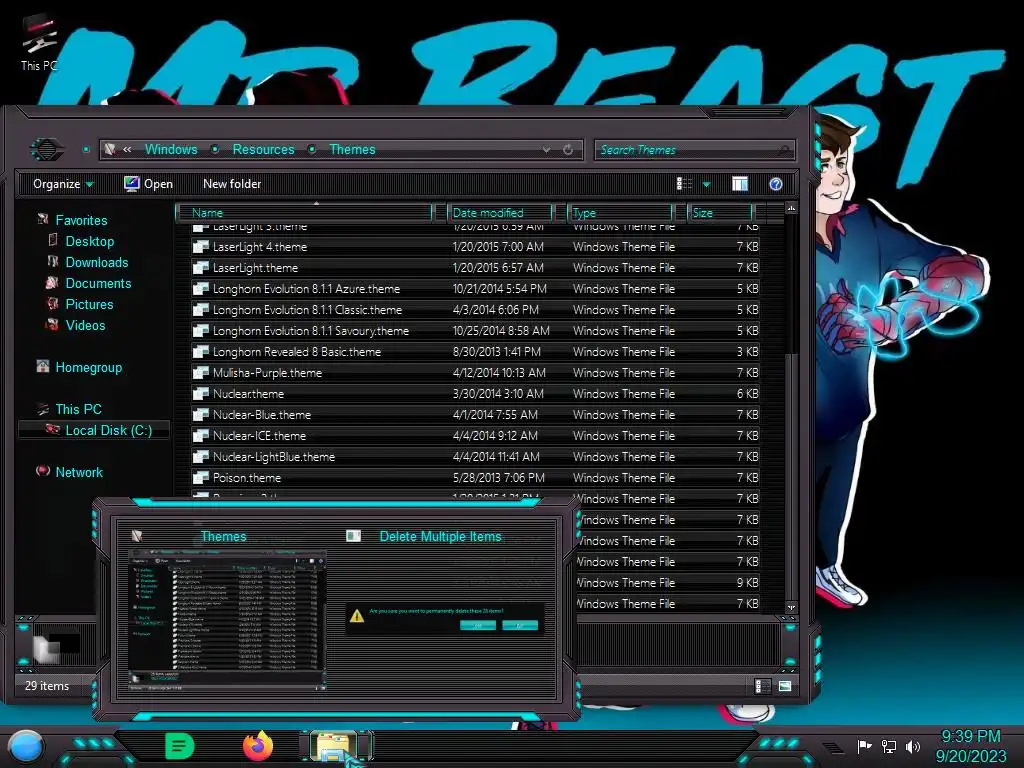Select the LaserLight.theme file
Viewport: 1024px width, 768px height.
[255, 268]
